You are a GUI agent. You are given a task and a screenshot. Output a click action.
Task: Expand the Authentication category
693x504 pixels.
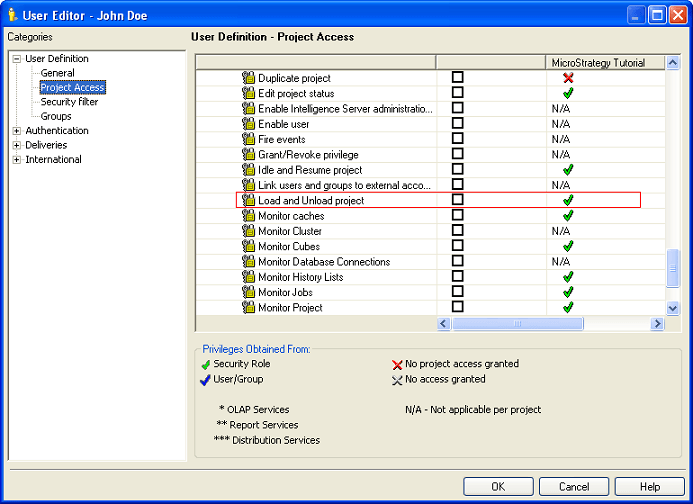tap(17, 131)
